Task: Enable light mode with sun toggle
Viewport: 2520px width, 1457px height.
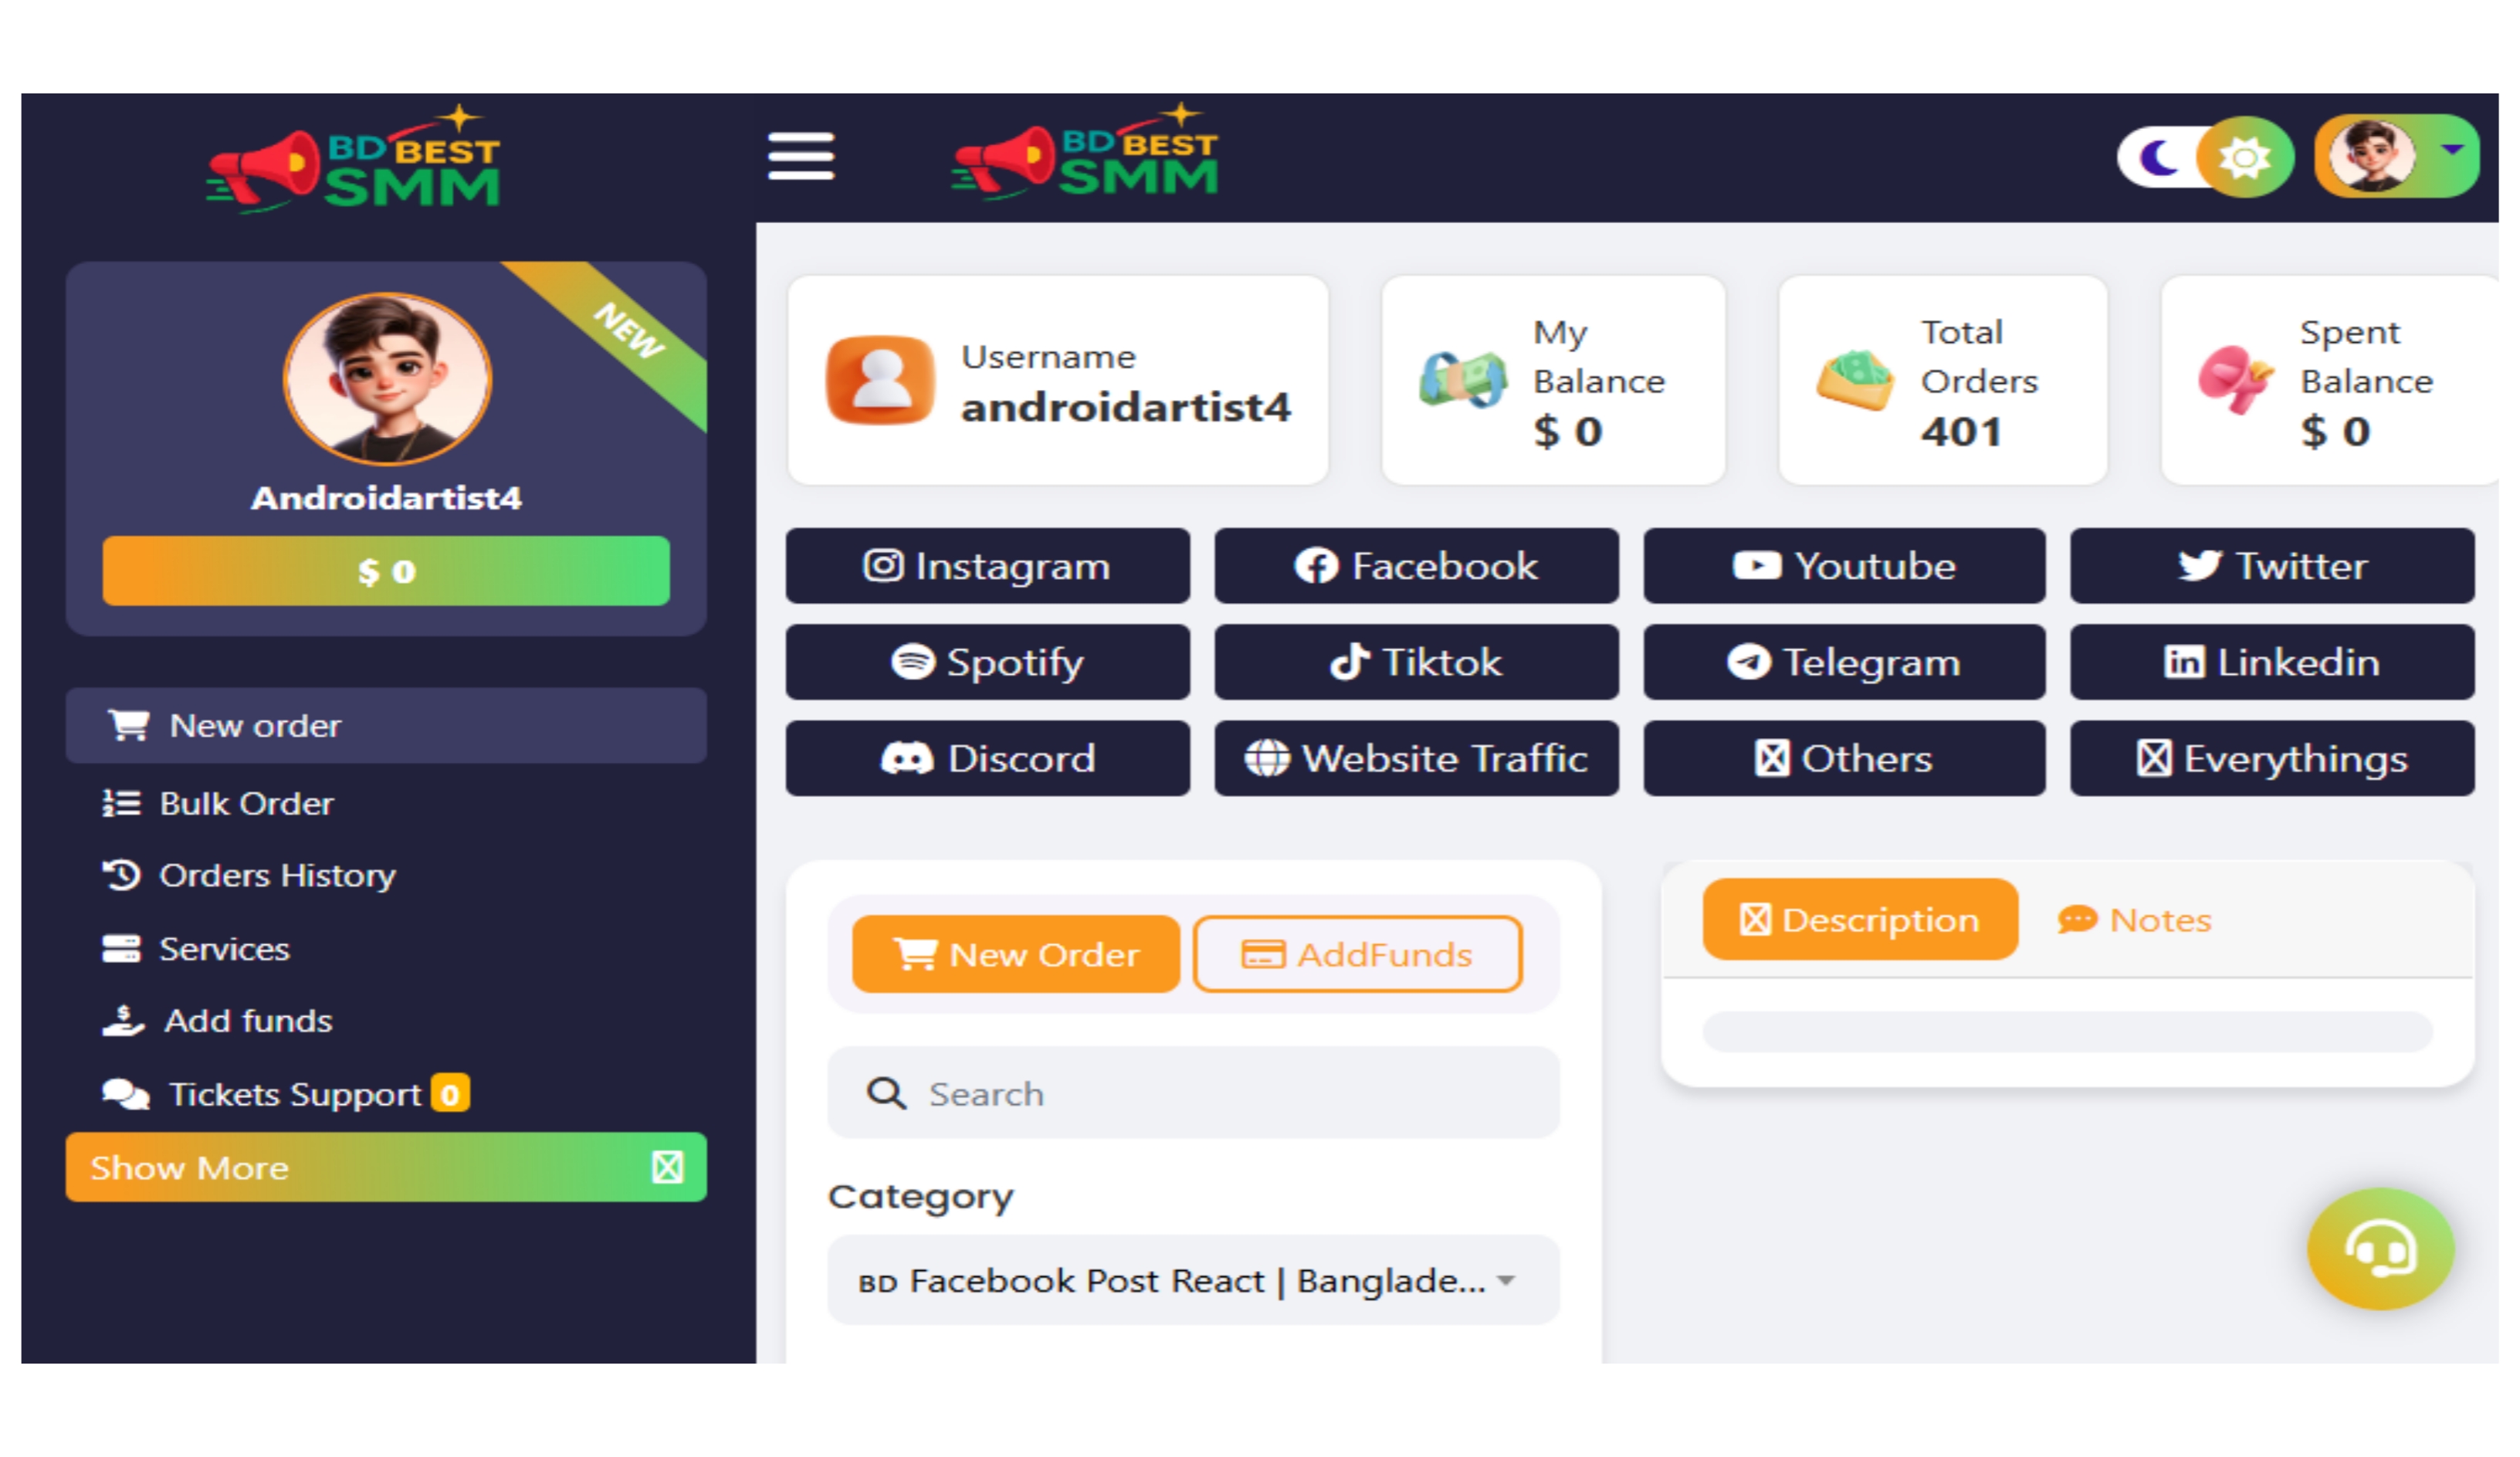Action: pyautogui.click(x=2244, y=157)
